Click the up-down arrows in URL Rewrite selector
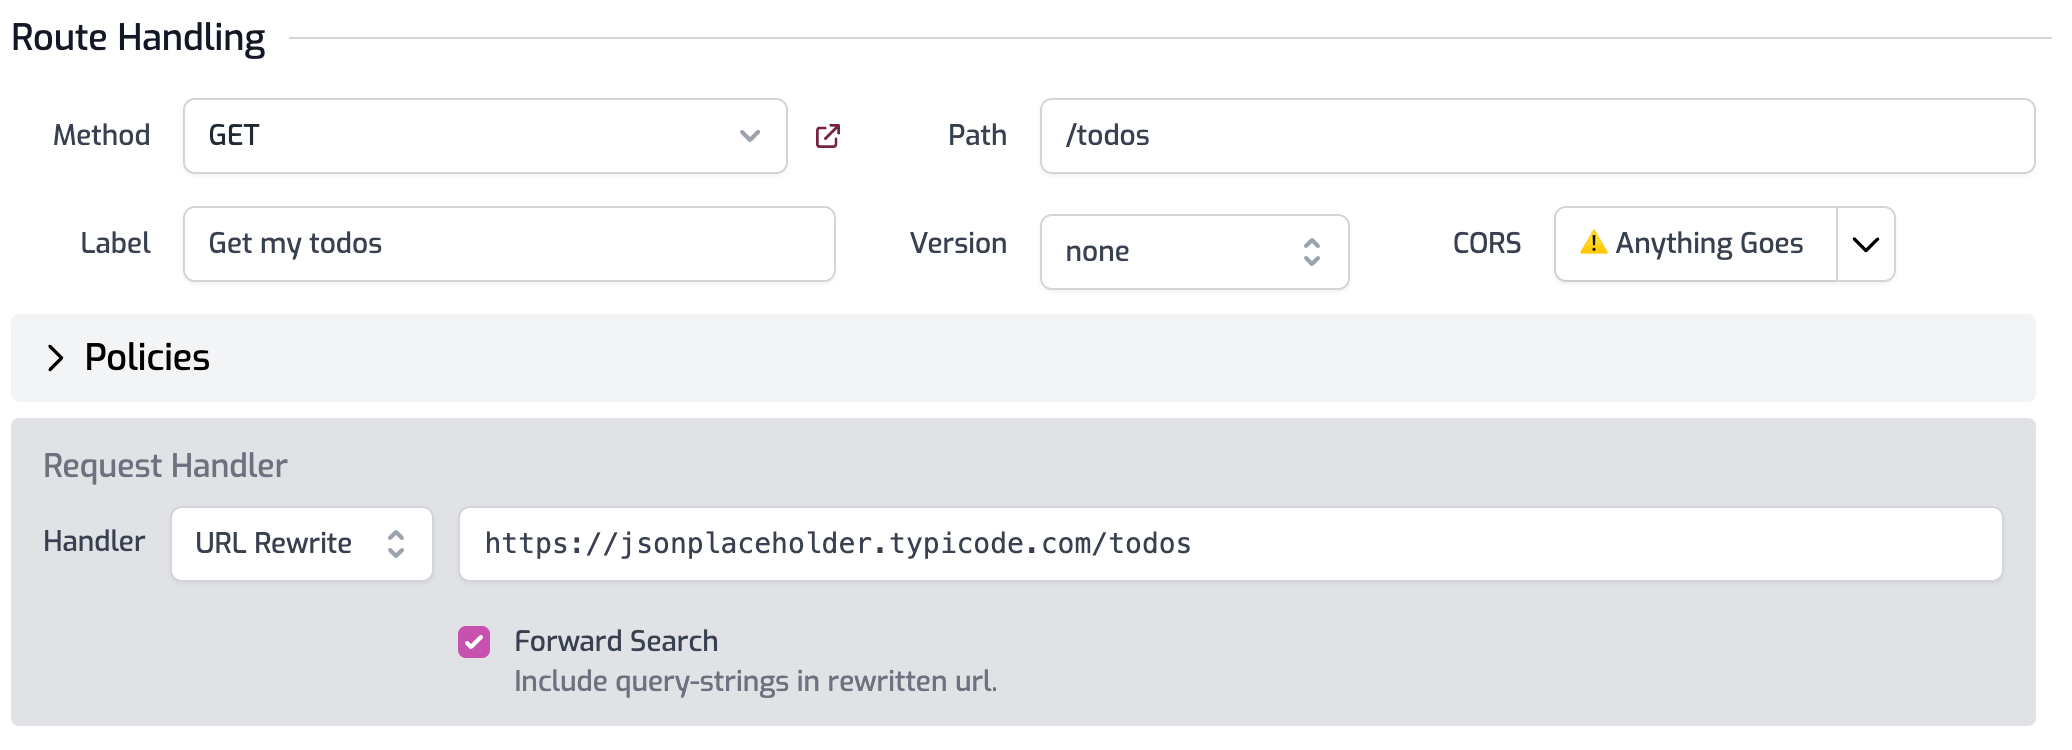Screen dimensions: 2072x750 (x=396, y=544)
